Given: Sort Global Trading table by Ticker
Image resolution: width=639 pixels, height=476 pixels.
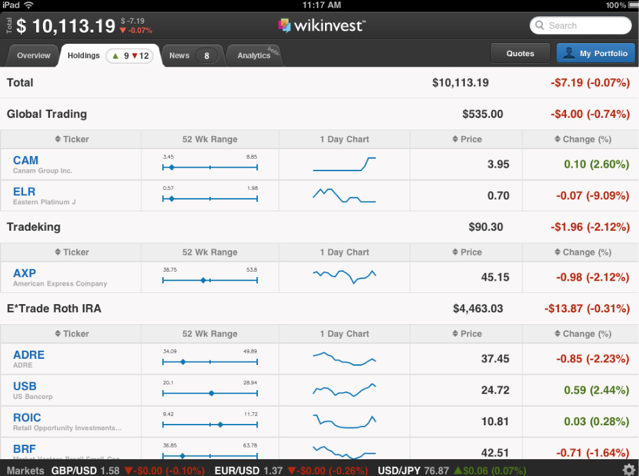Looking at the screenshot, I should (72, 139).
